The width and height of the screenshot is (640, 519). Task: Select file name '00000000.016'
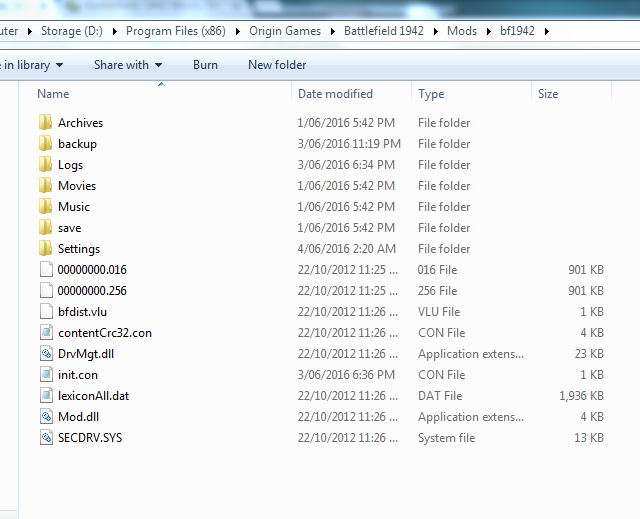[92, 270]
